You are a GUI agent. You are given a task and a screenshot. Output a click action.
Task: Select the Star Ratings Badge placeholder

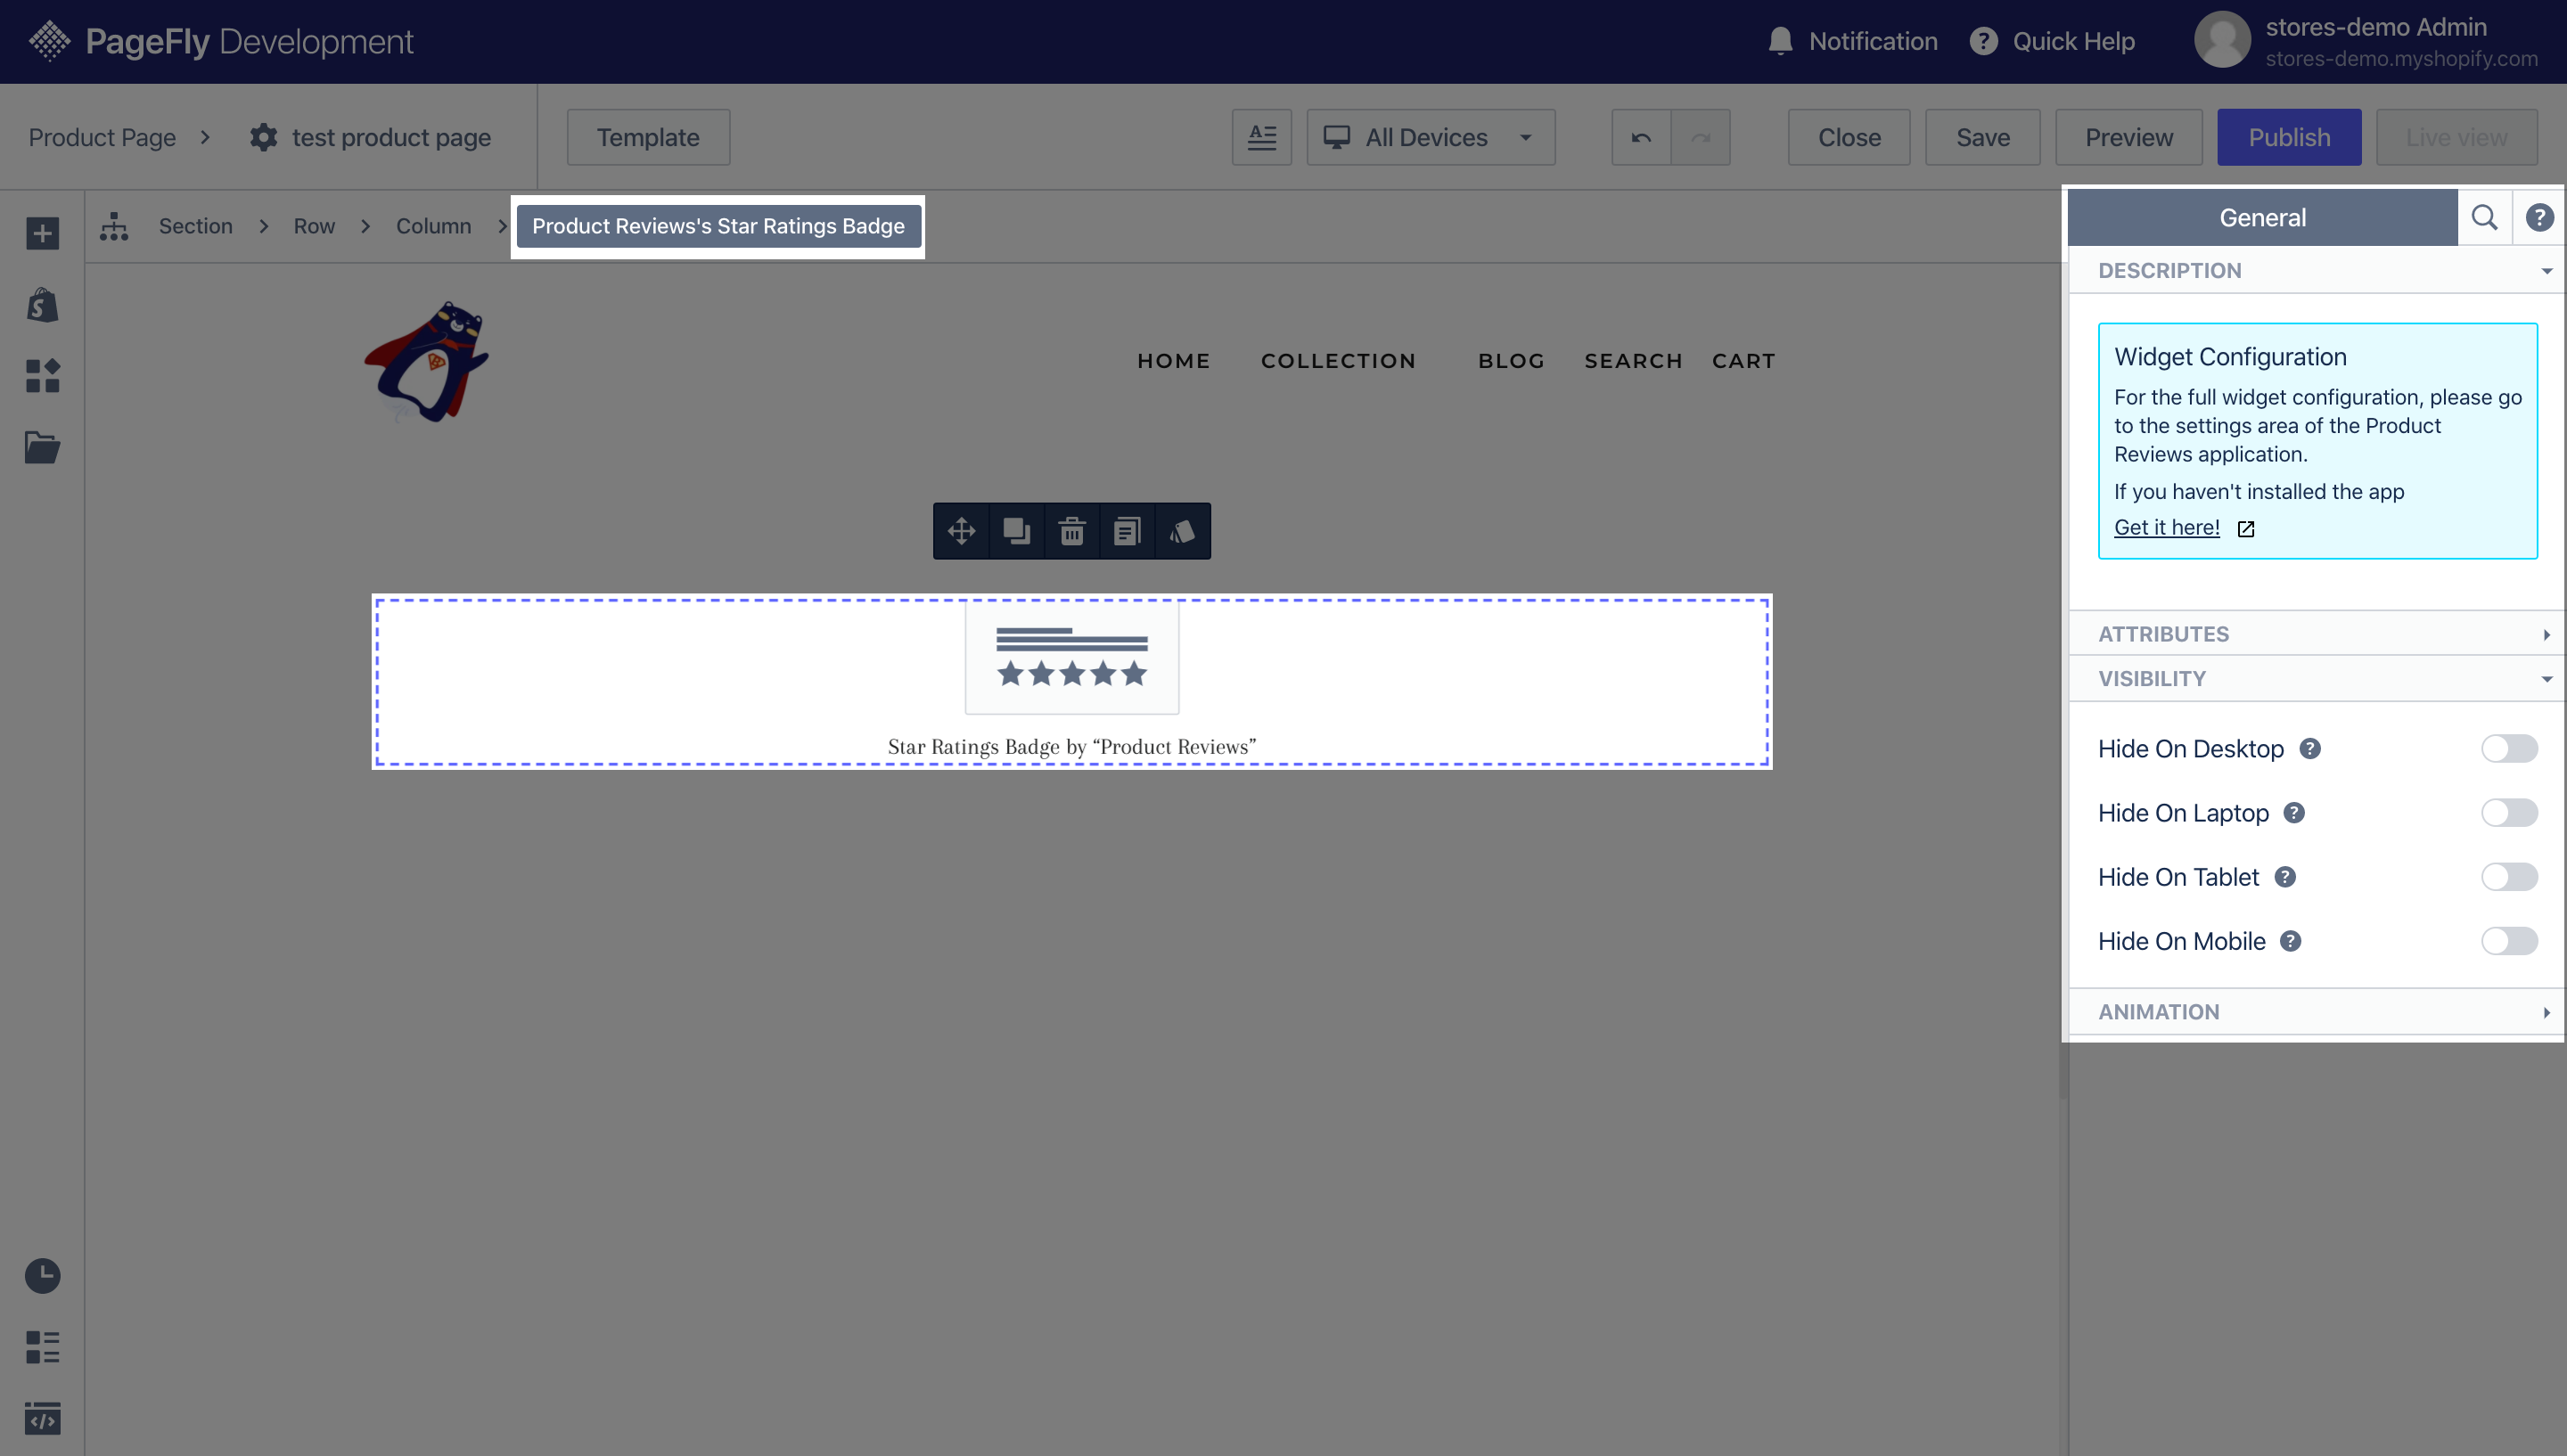point(1072,682)
